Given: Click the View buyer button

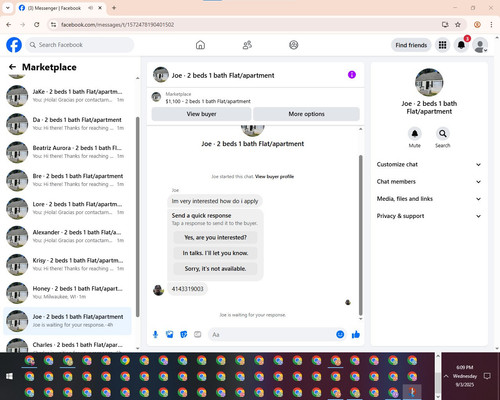Looking at the screenshot, I should pyautogui.click(x=201, y=114).
